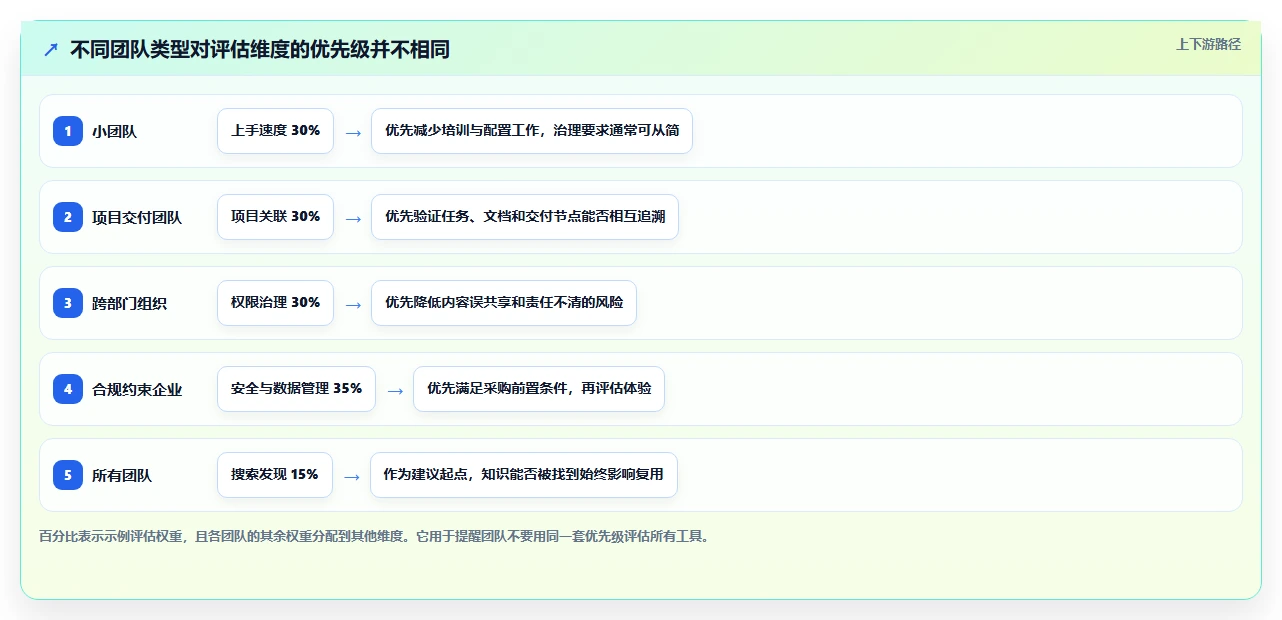1282x620 pixels.
Task: Click the 权限治理 30% chip
Action: pos(275,303)
